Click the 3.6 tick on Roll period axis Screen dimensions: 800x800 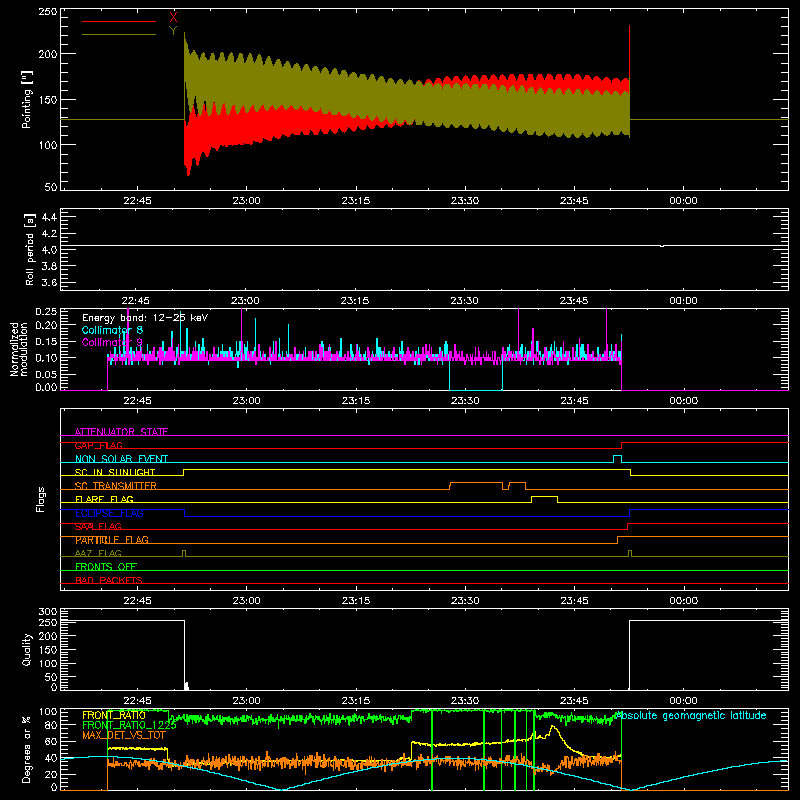click(x=49, y=282)
